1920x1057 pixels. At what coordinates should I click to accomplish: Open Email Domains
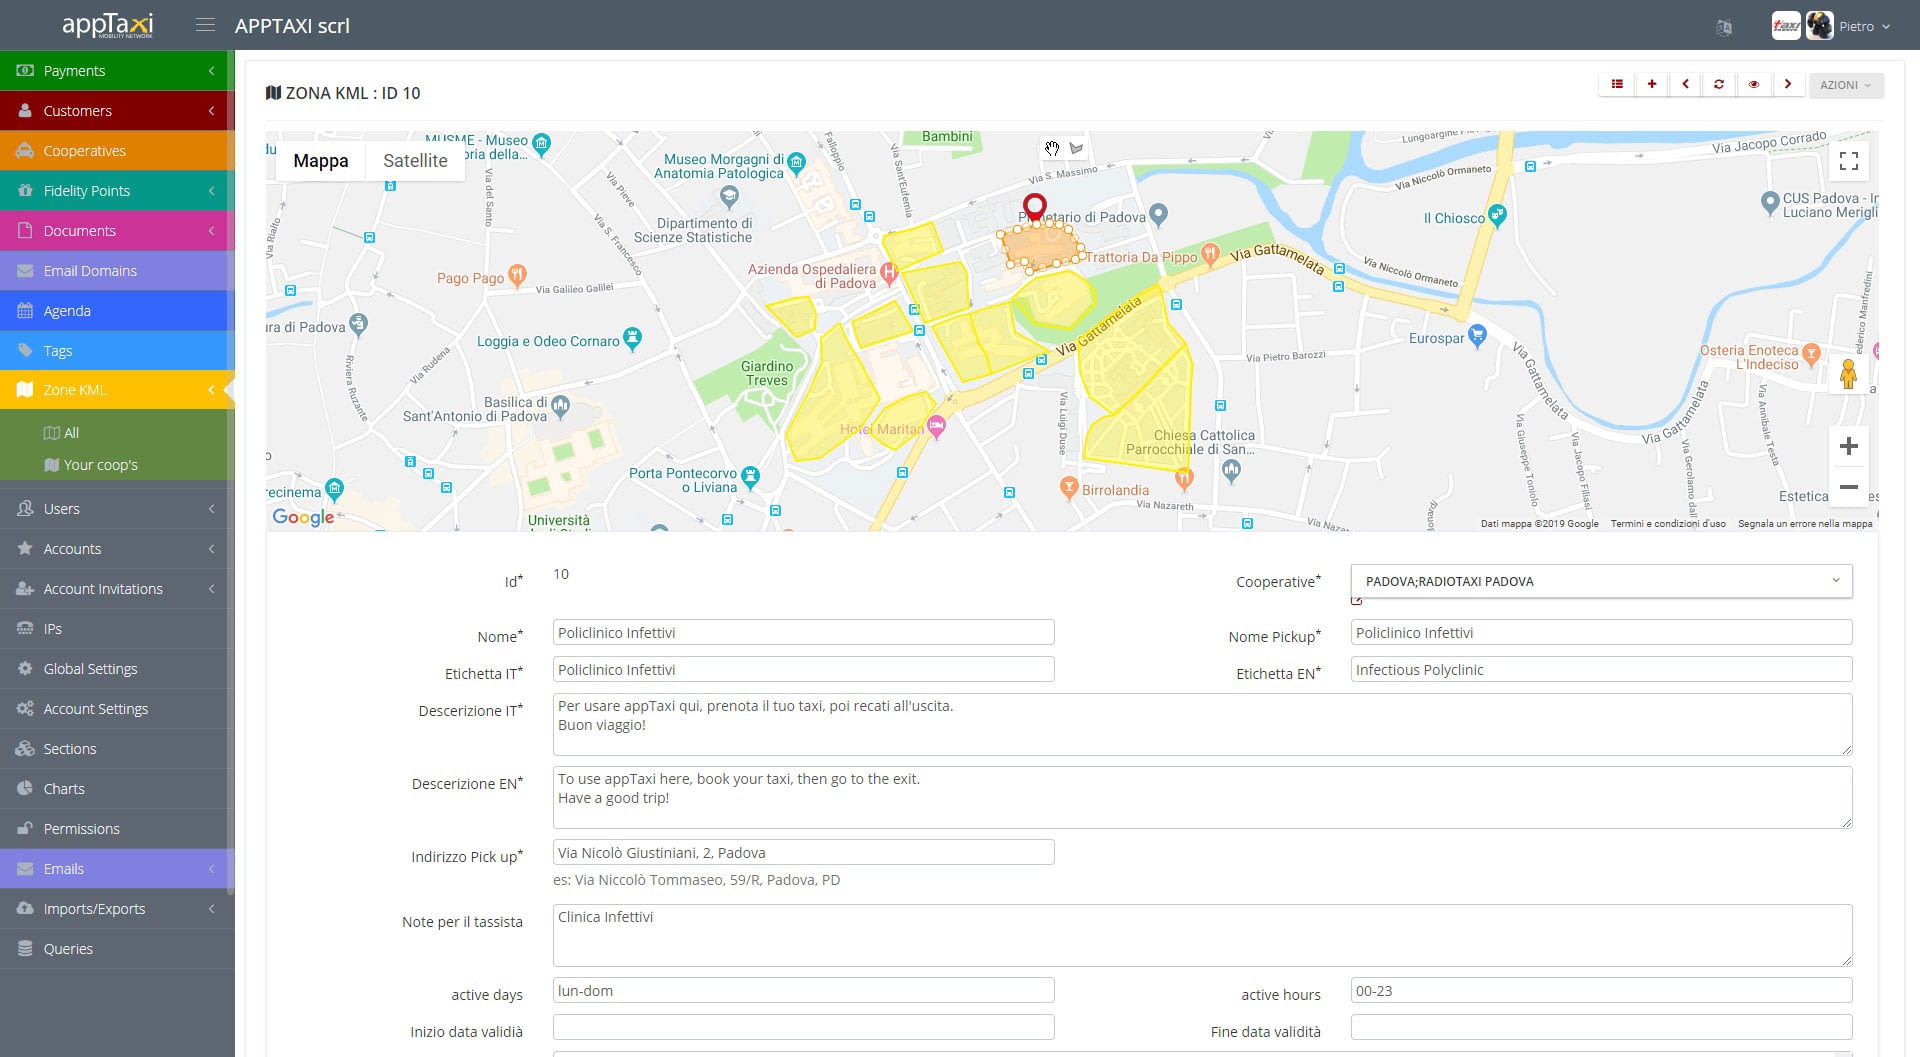pyautogui.click(x=115, y=270)
